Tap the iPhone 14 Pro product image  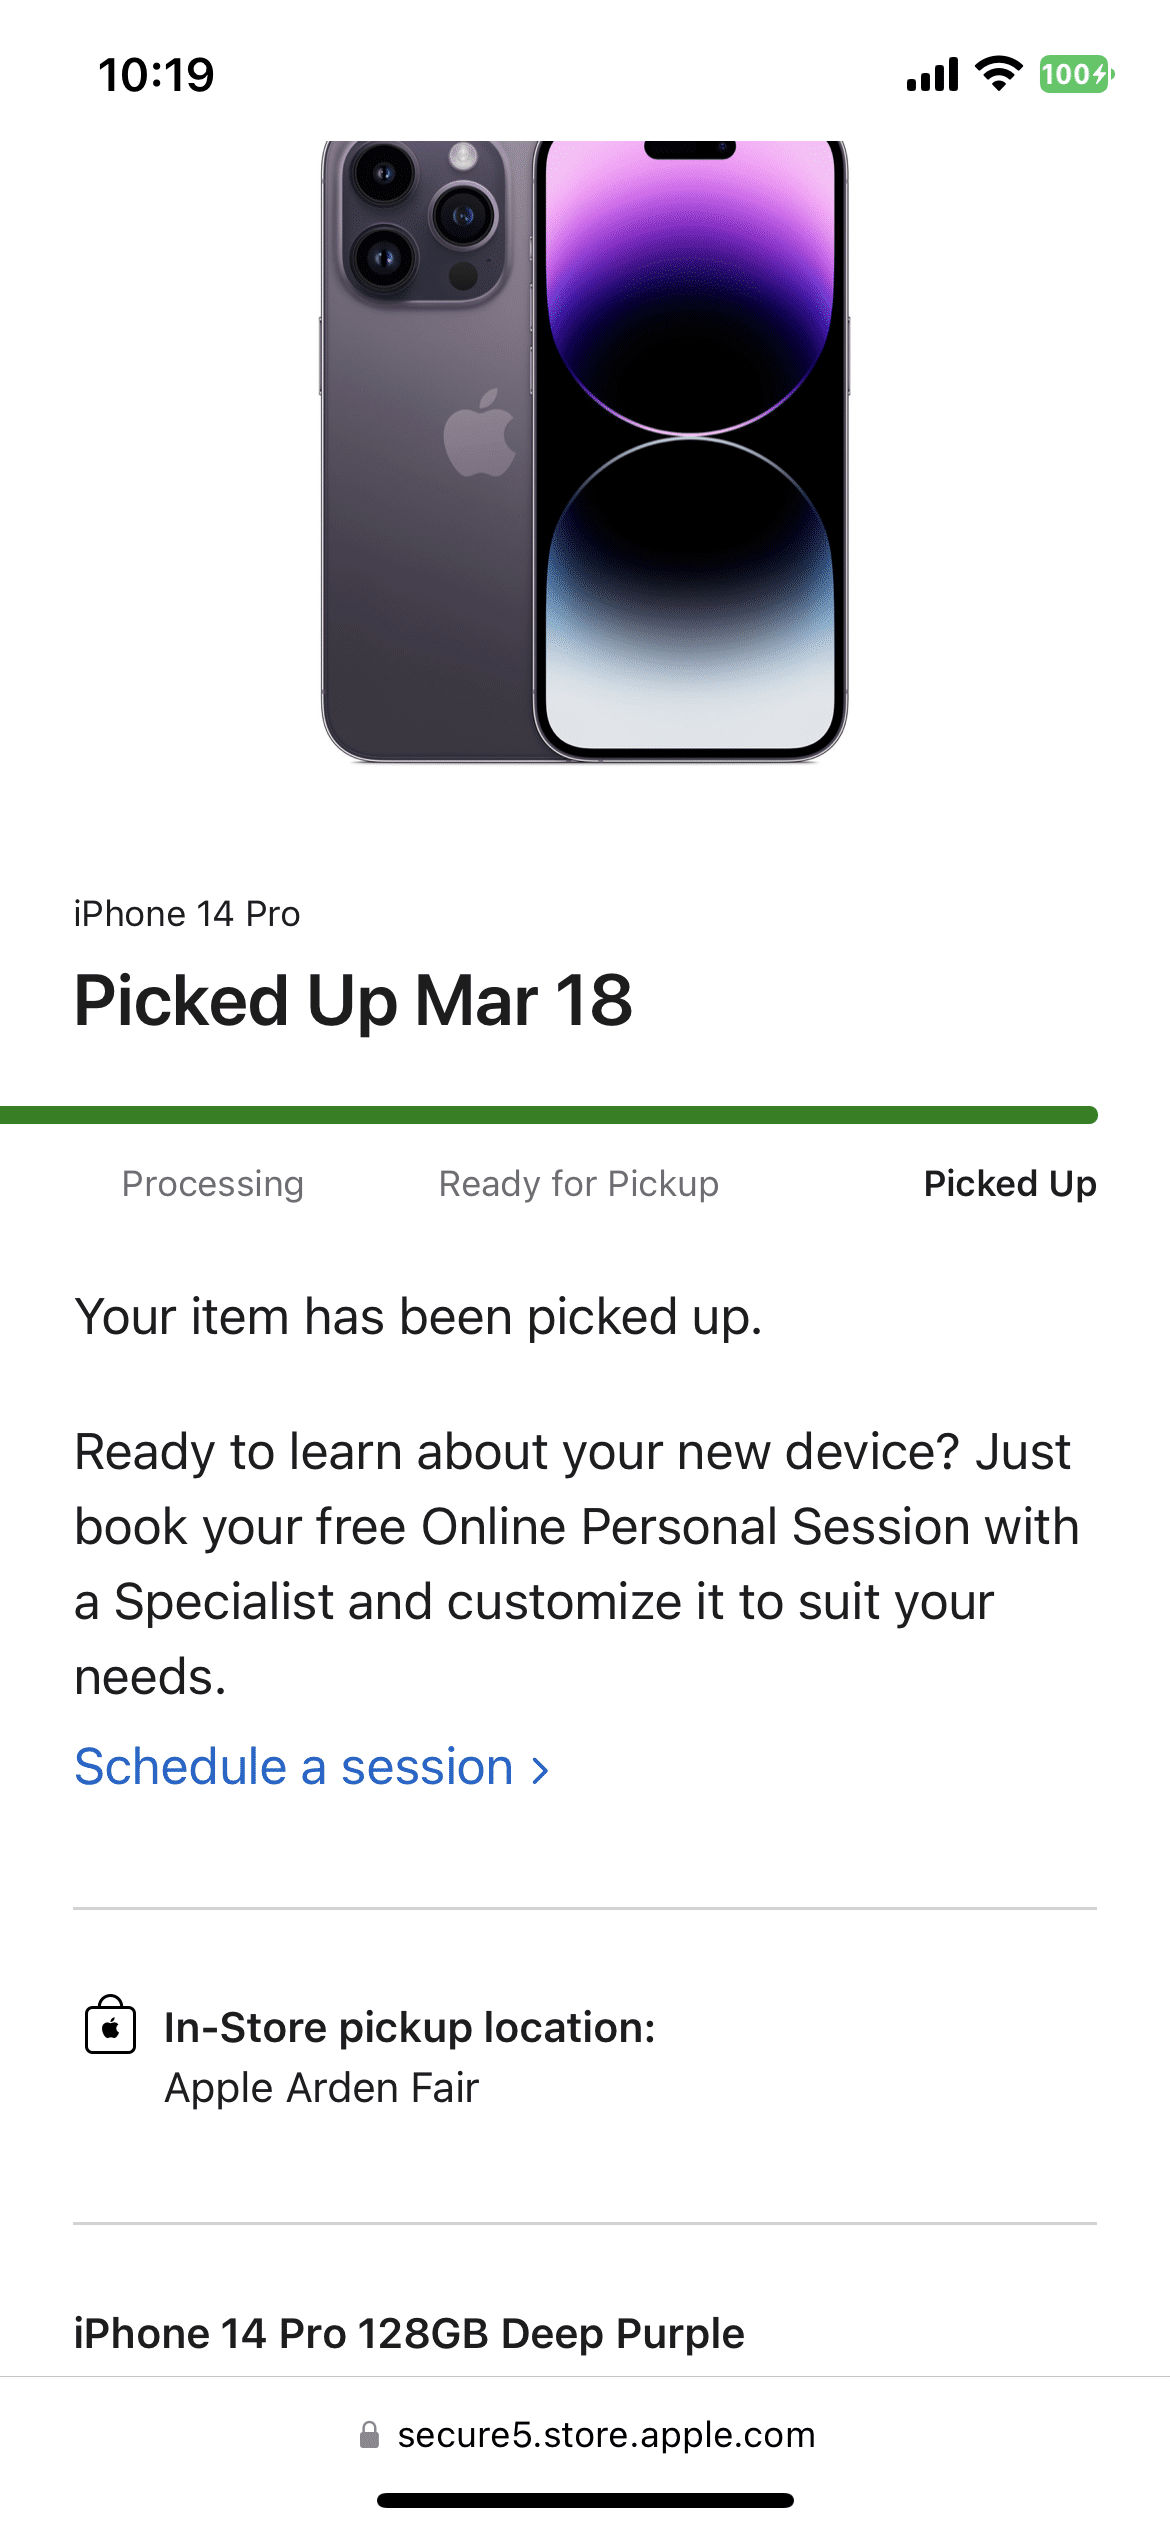(584, 450)
